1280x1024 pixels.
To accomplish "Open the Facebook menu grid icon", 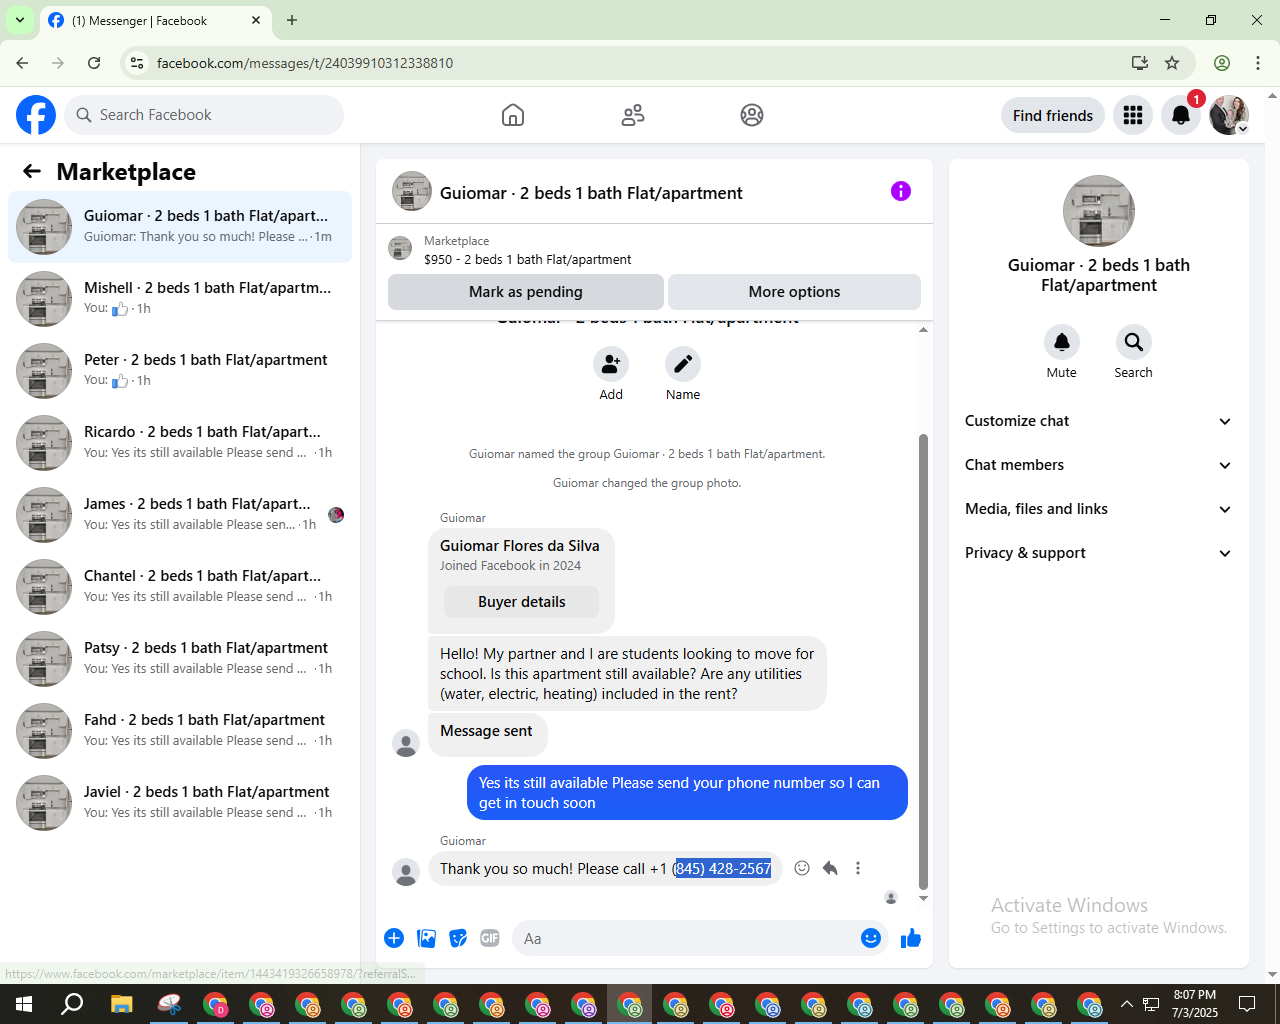I will [x=1133, y=115].
